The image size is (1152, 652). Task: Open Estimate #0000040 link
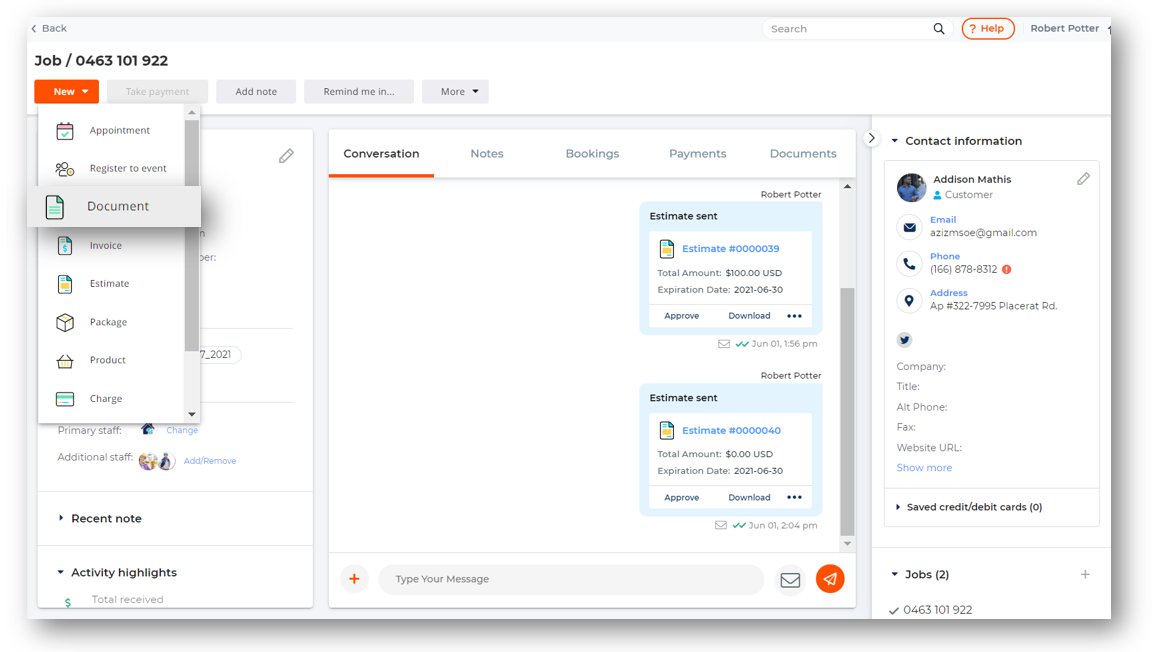coord(731,431)
